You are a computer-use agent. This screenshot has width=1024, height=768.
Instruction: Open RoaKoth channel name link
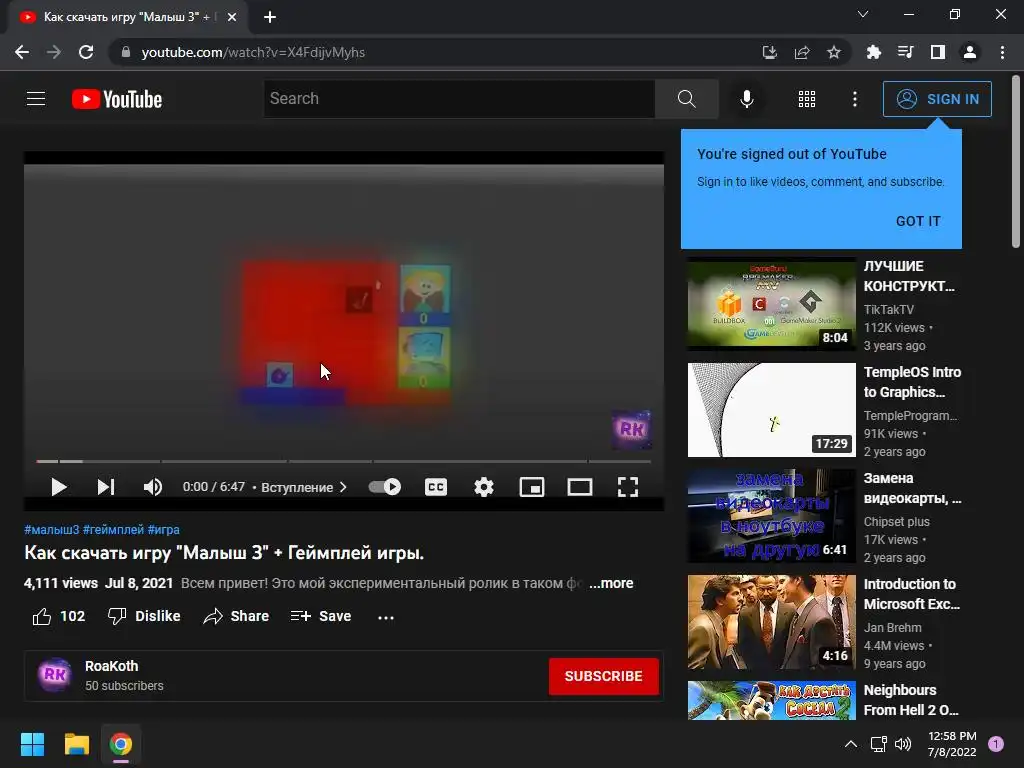click(112, 666)
